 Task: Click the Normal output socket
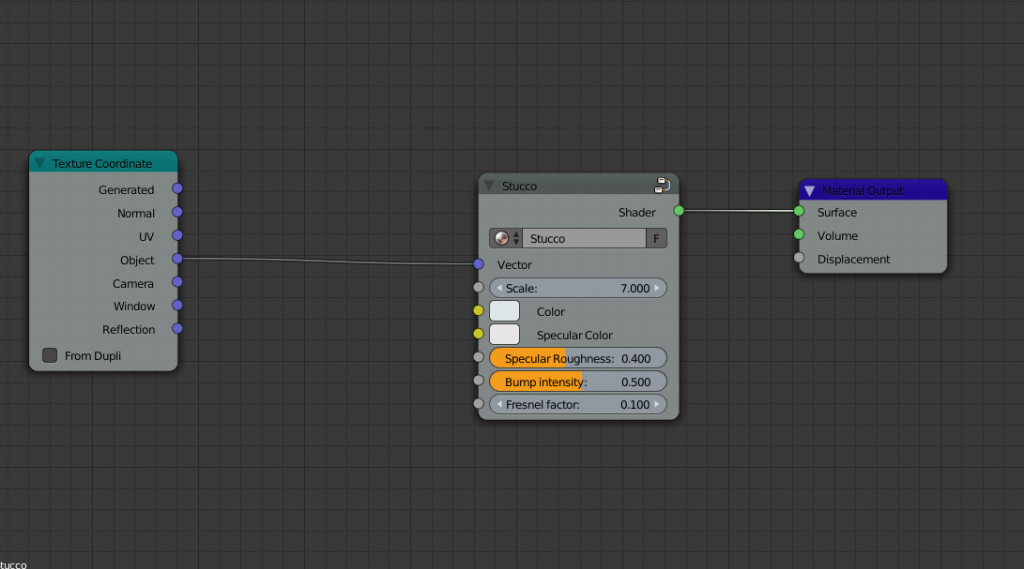pyautogui.click(x=177, y=212)
